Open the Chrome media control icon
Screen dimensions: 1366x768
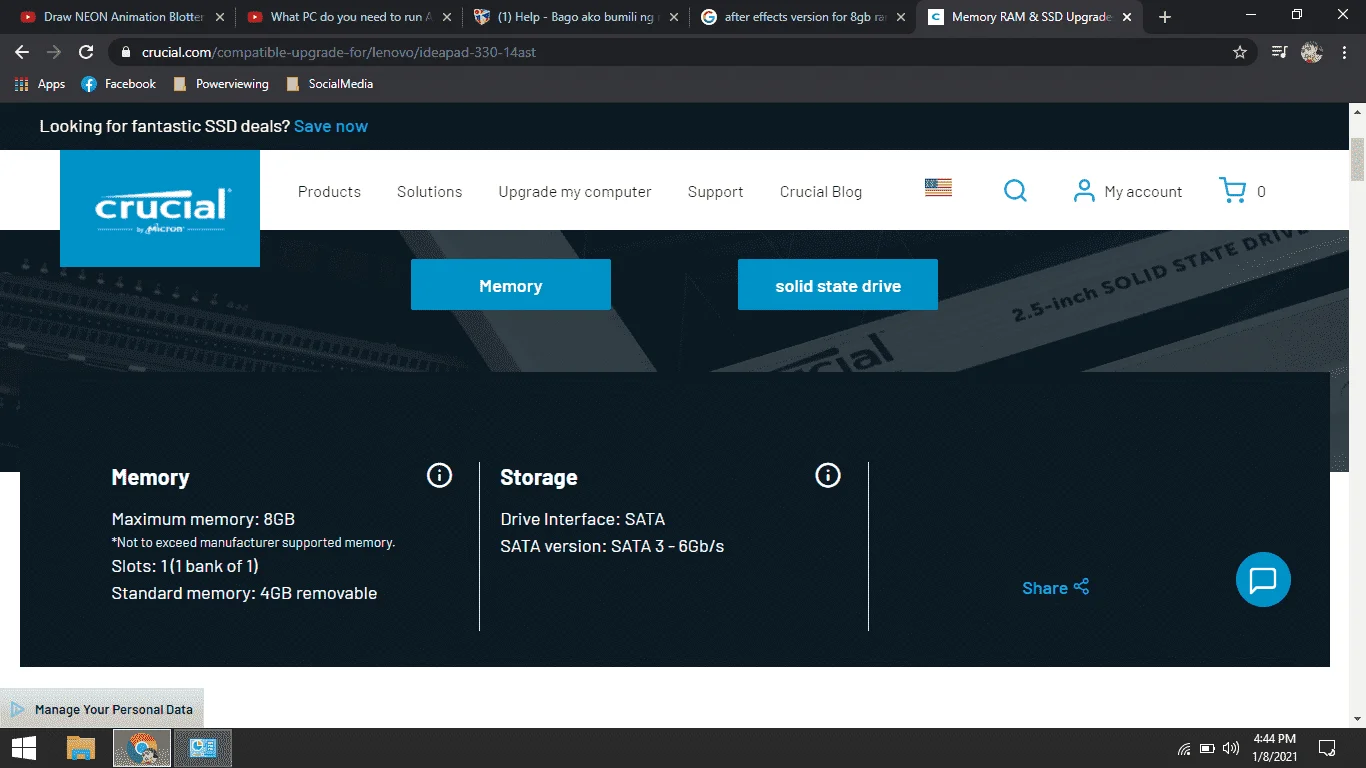tap(1279, 52)
